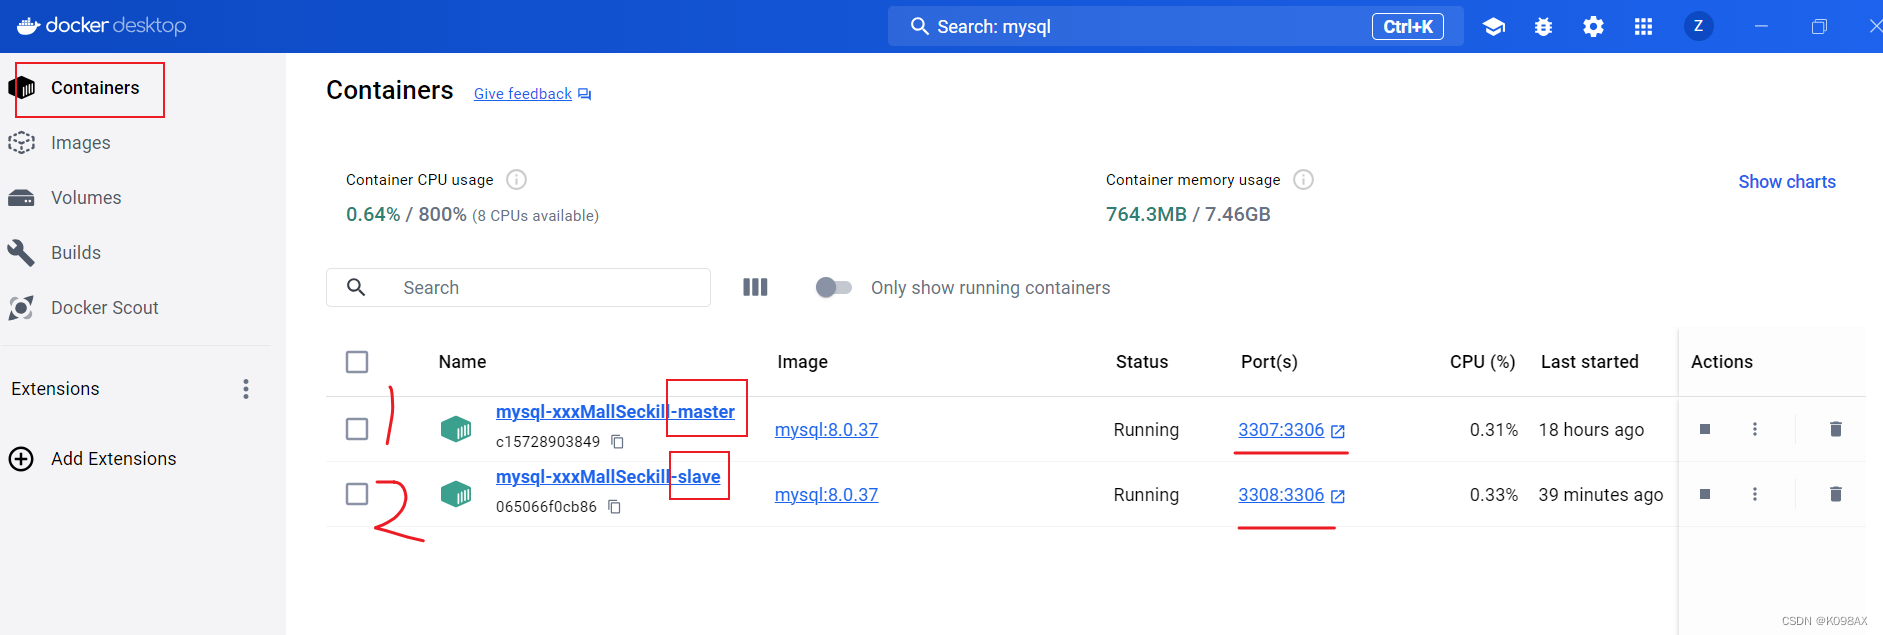Sort by the CPU (%) column header
This screenshot has height=635, width=1883.
click(1483, 362)
